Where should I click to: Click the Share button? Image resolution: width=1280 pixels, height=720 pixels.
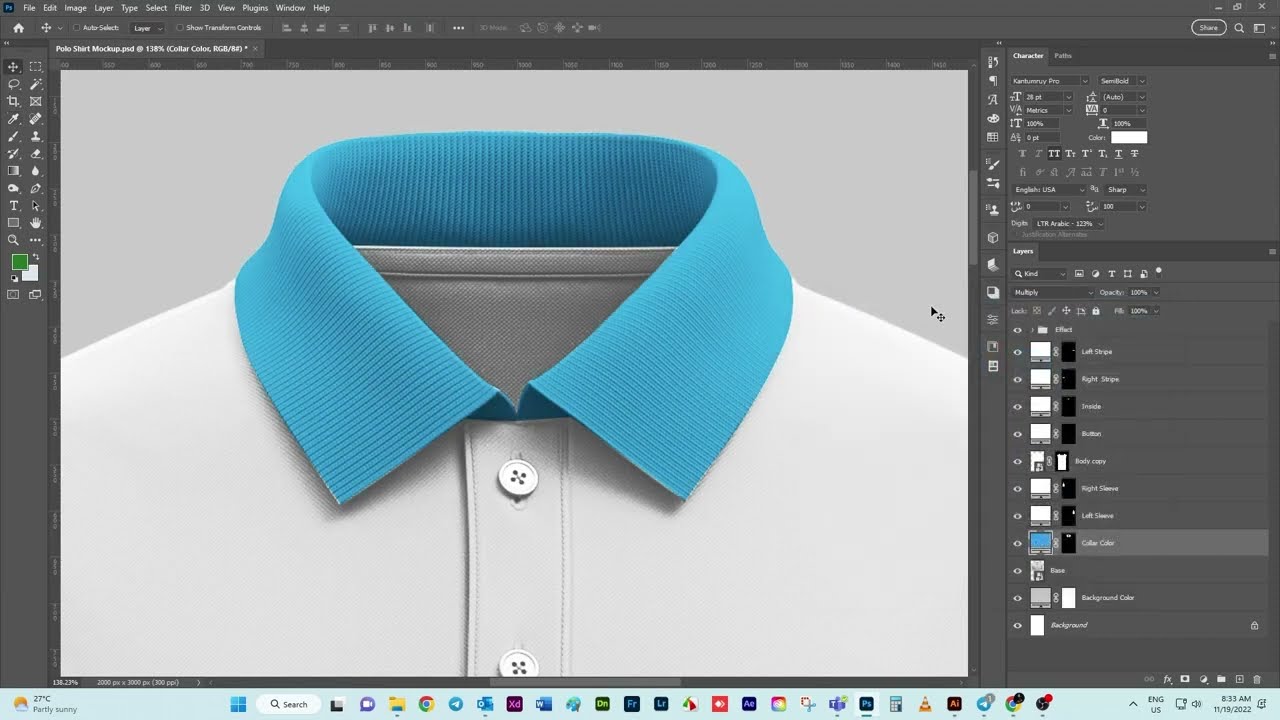pos(1209,28)
